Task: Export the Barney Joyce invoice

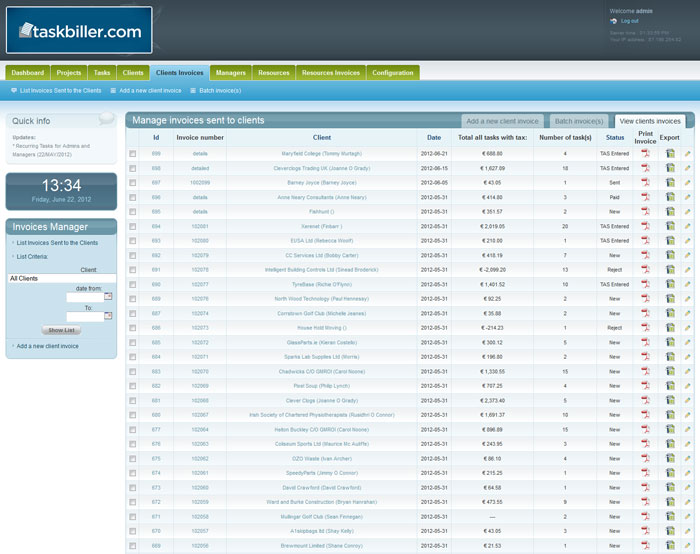Action: 670,183
